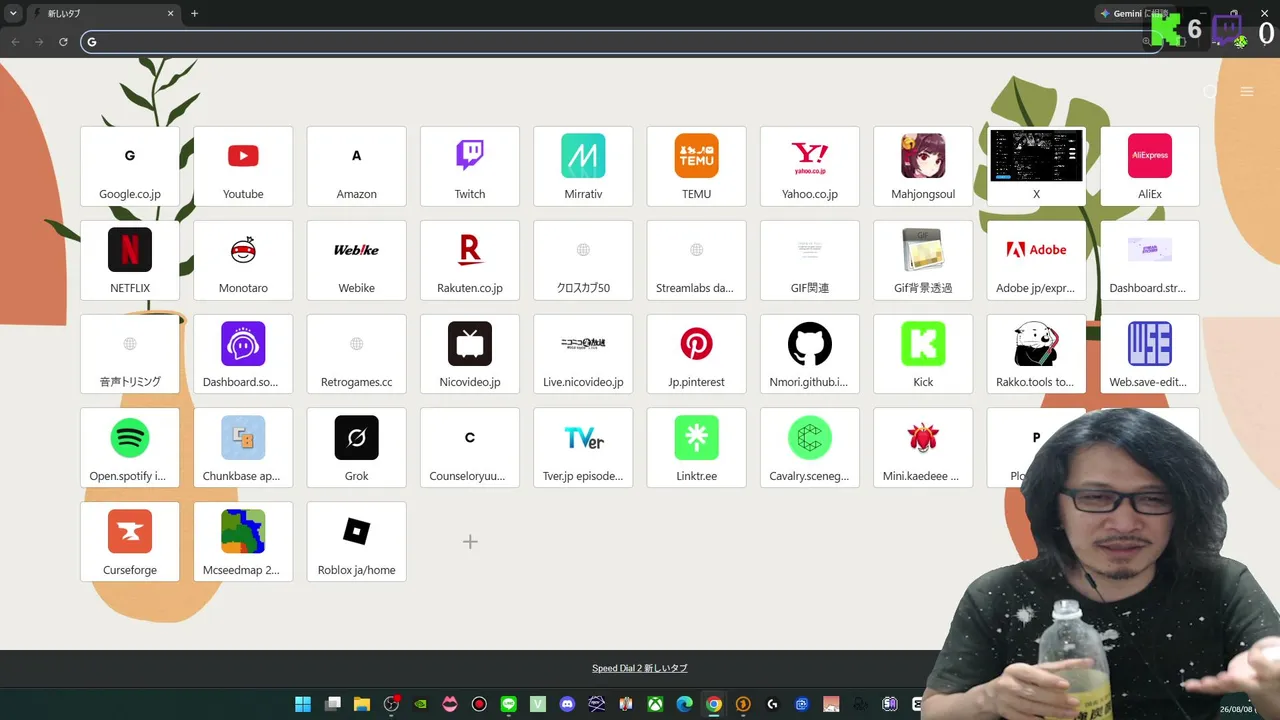
Task: Open the Linktr.ee tile
Action: coord(697,448)
